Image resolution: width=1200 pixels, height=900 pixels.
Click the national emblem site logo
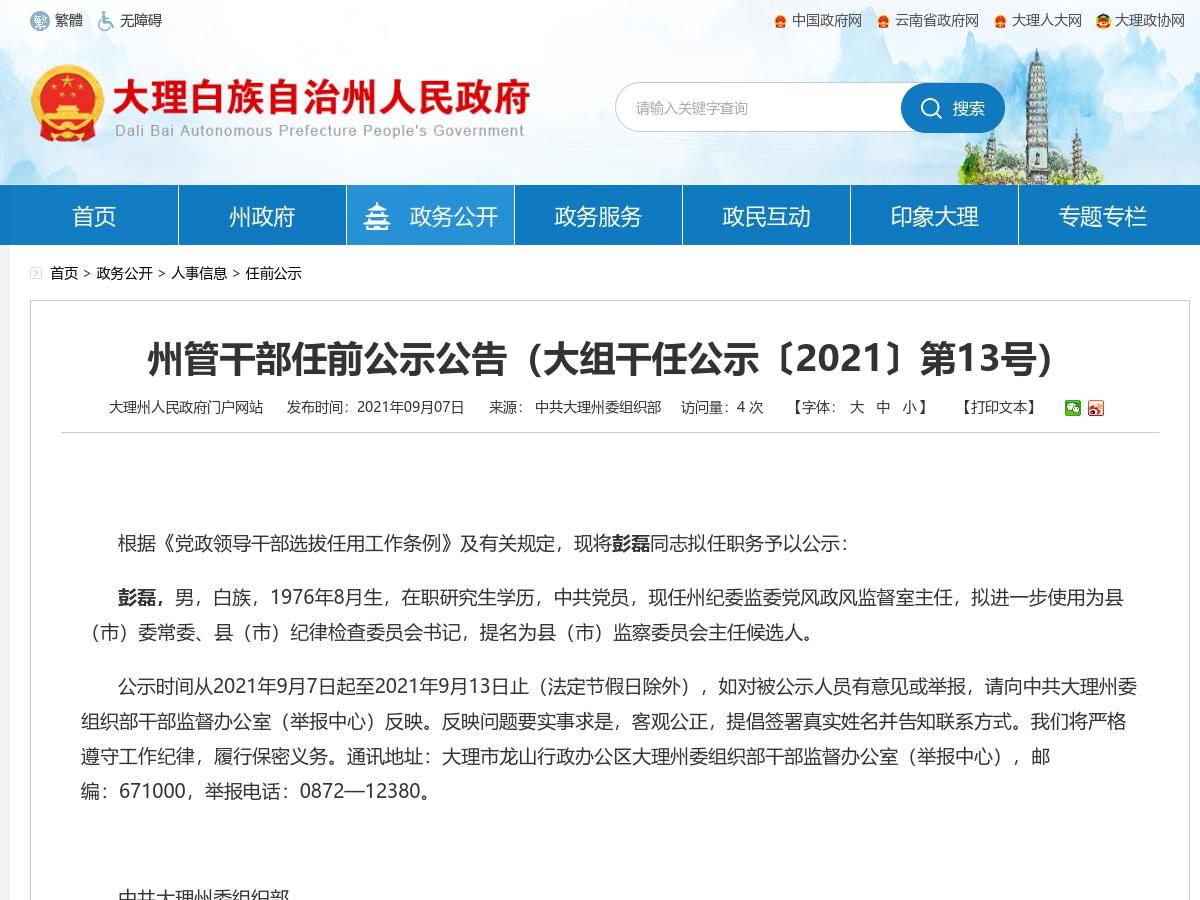coord(67,103)
